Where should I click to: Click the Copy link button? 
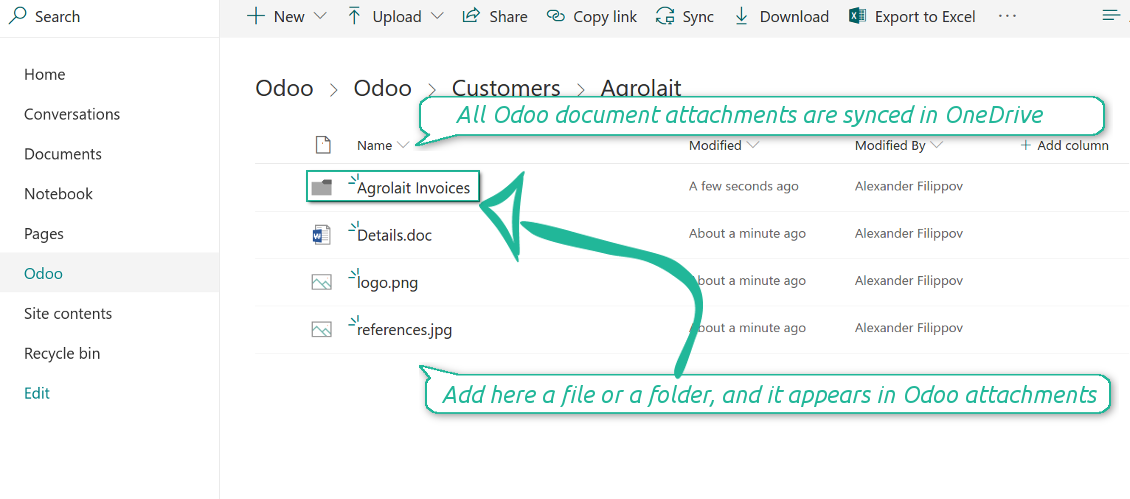coord(592,16)
